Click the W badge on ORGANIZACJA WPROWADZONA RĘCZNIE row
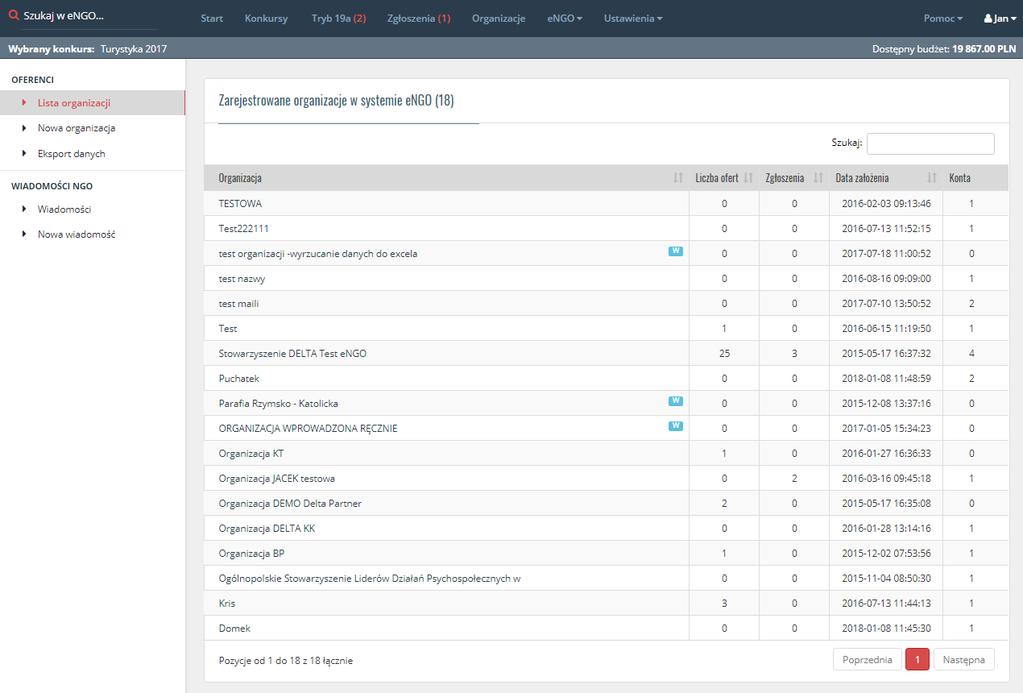The image size is (1023, 693). (x=675, y=426)
